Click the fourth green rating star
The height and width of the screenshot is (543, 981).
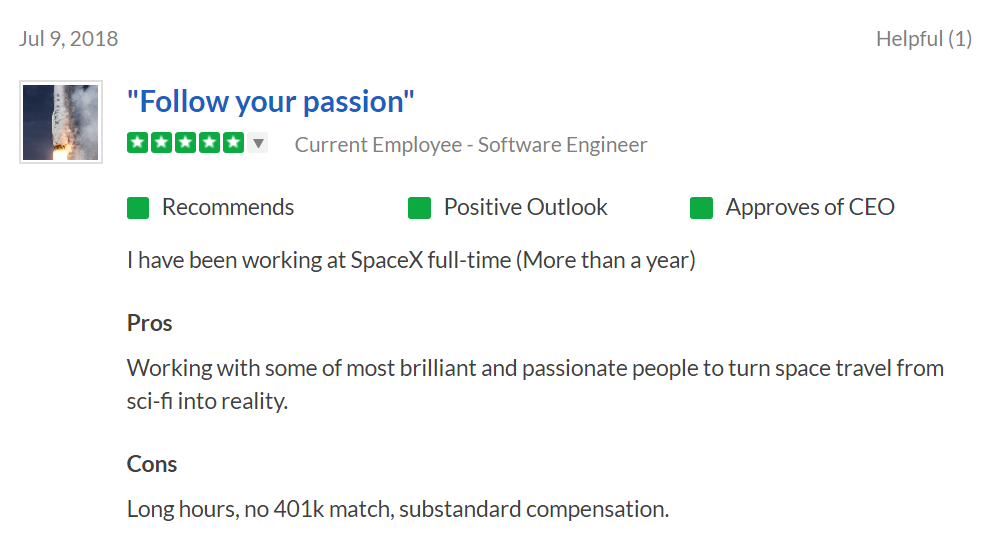pos(210,143)
